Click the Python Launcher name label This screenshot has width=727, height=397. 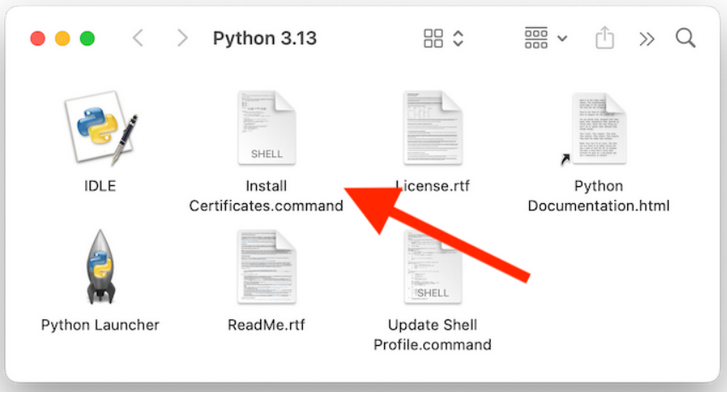100,325
